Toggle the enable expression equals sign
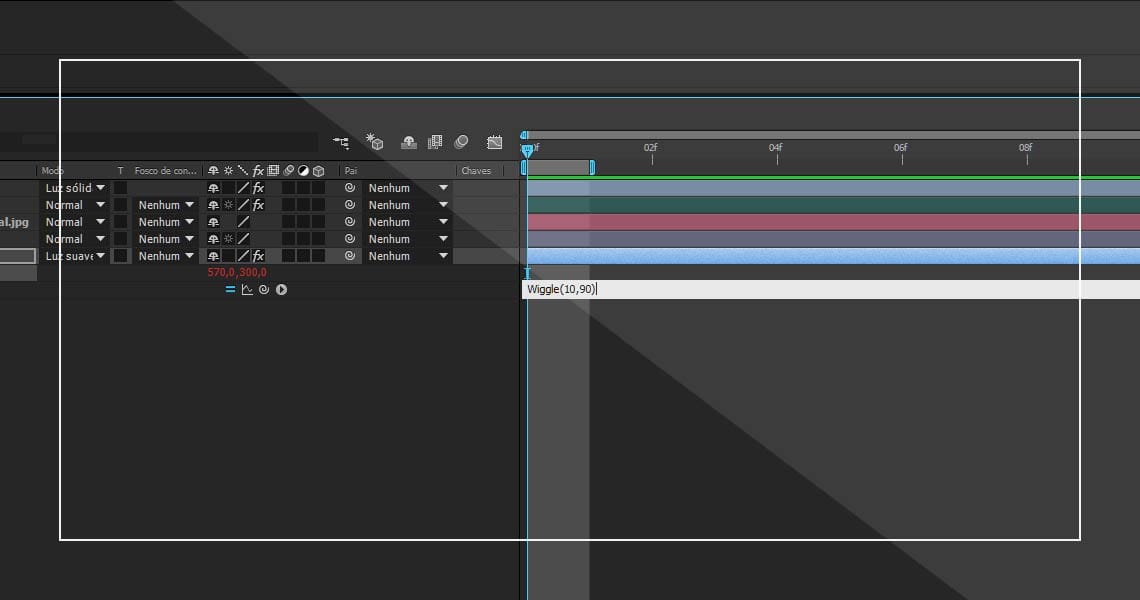Screen dimensions: 1140x600 [x=230, y=290]
